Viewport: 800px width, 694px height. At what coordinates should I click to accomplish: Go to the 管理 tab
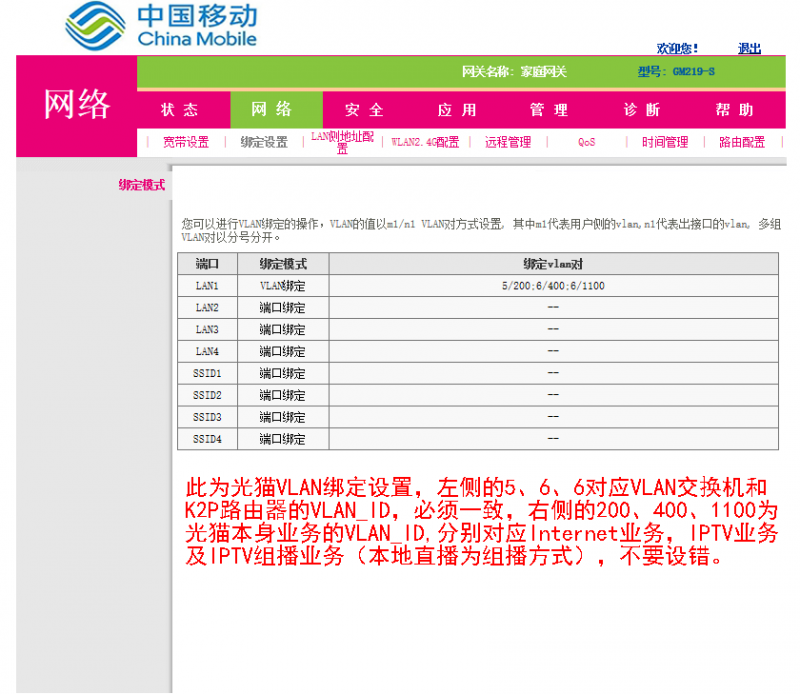click(549, 110)
